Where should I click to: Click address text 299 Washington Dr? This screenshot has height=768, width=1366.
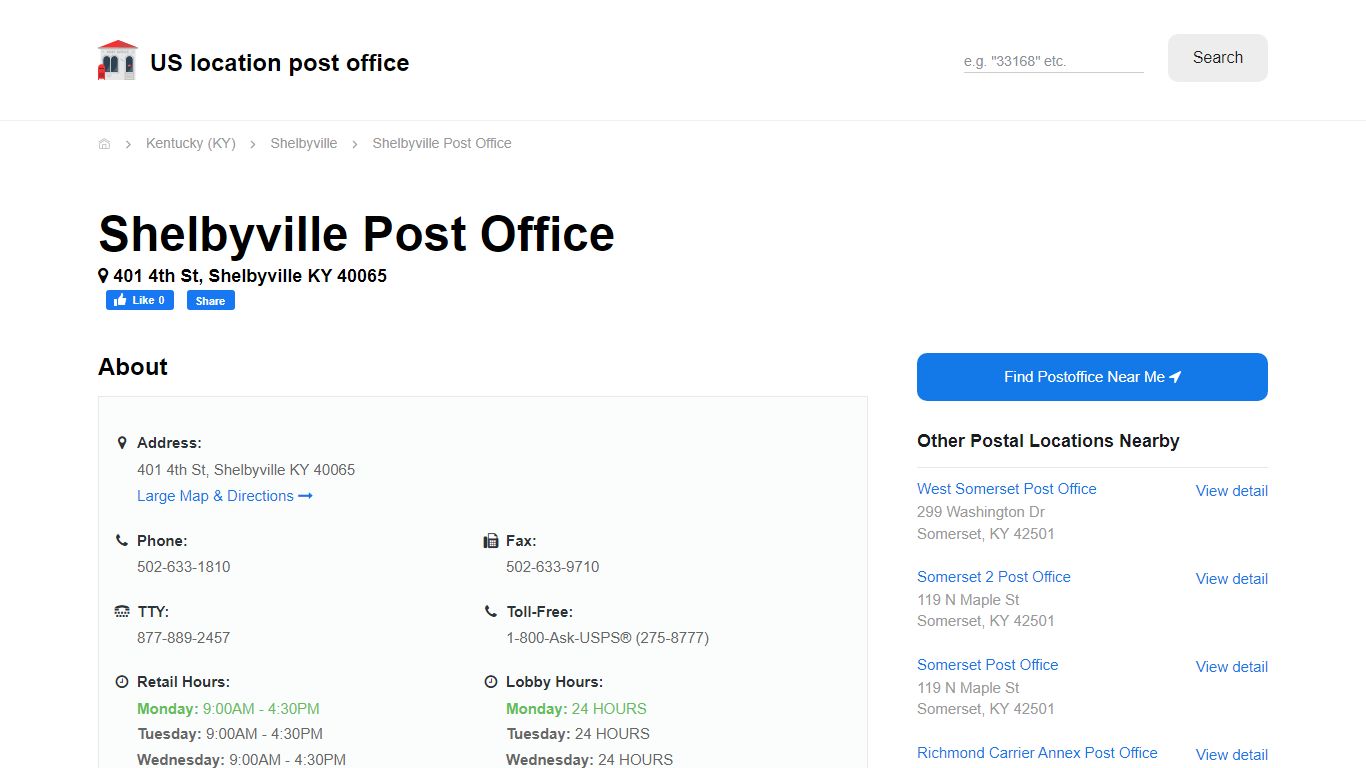pos(981,512)
